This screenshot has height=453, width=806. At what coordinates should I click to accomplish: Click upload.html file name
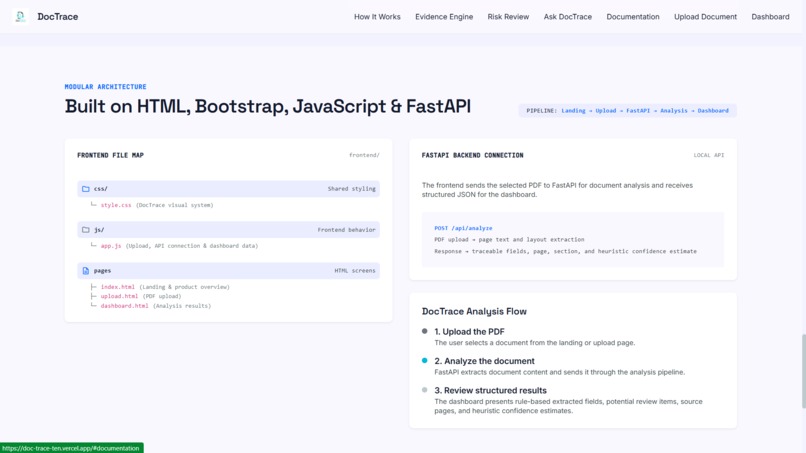[x=119, y=296]
